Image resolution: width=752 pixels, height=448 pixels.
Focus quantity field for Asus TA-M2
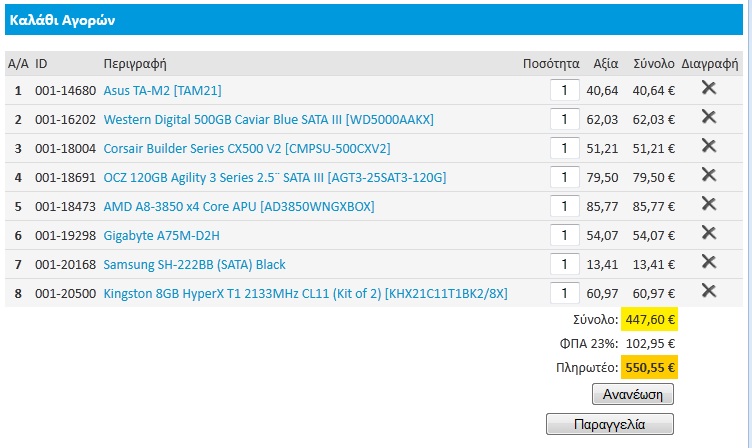[x=564, y=90]
